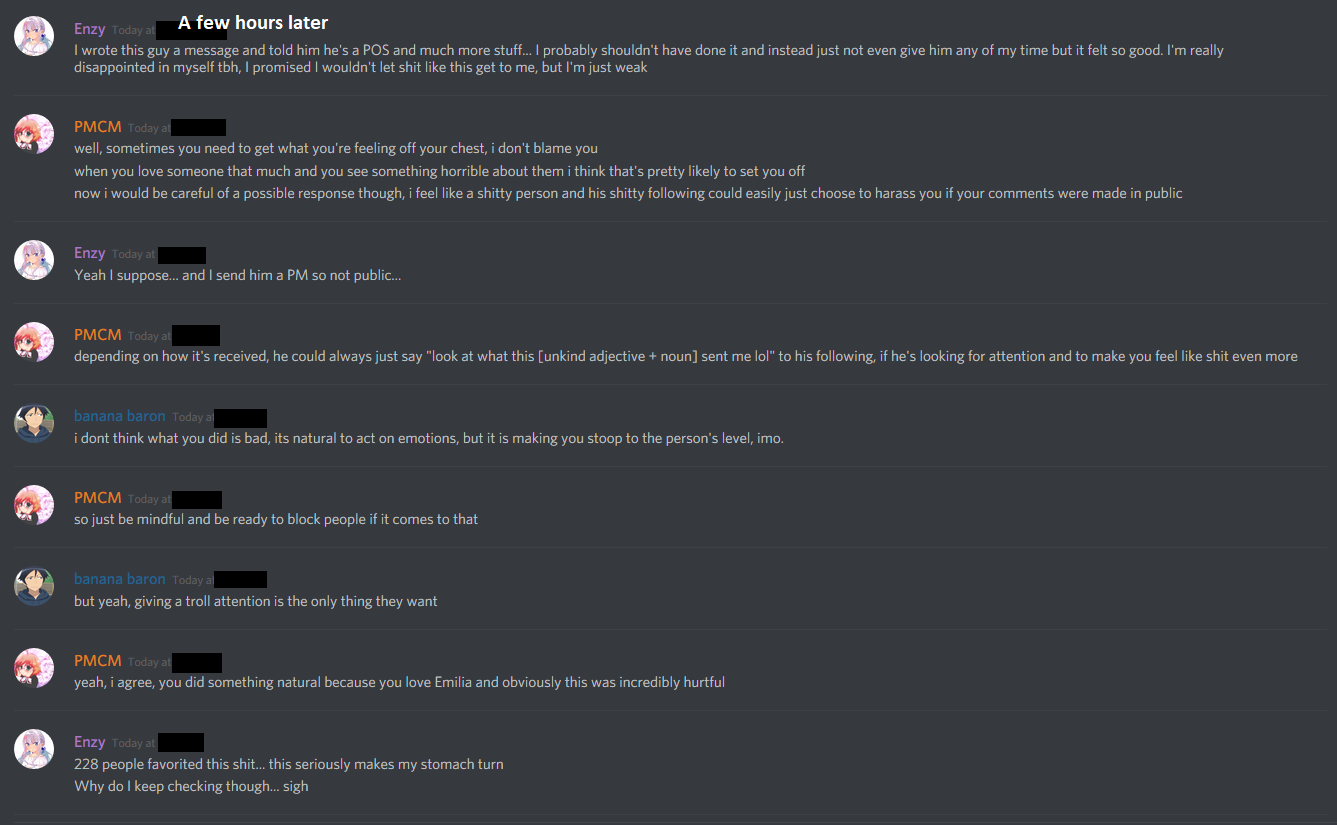Open Enzy's username above '228 people favorited'
The width and height of the screenshot is (1337, 825).
89,742
